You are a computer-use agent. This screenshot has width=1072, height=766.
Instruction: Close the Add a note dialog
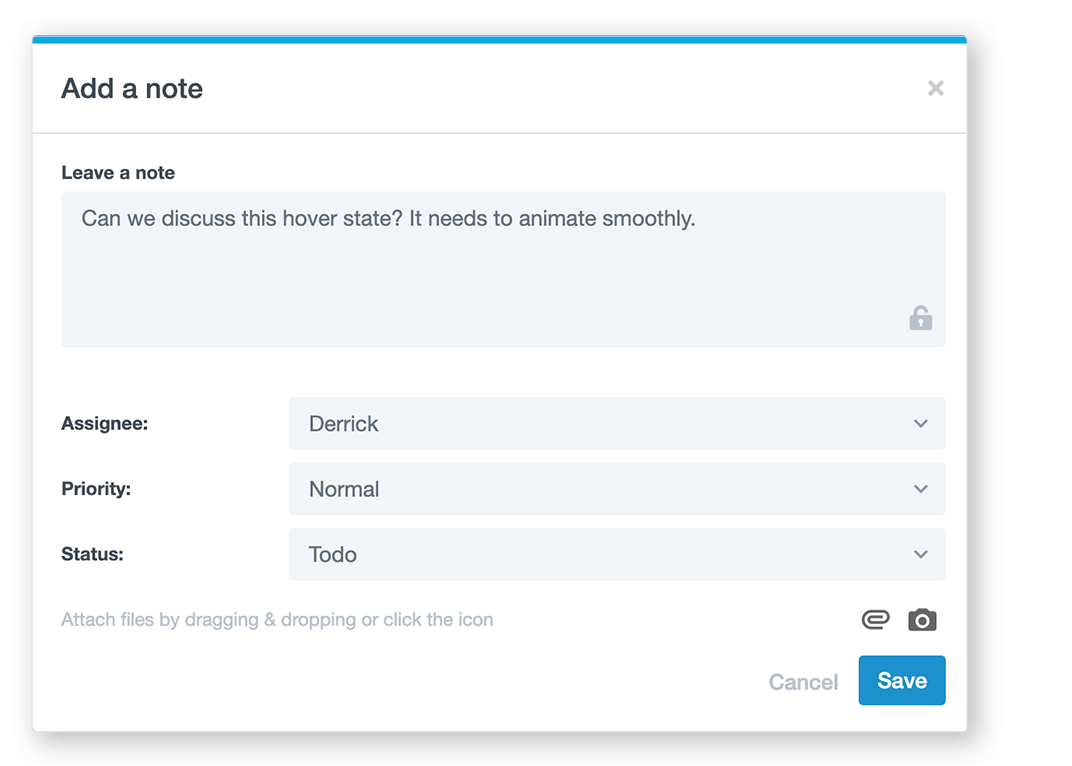(936, 88)
